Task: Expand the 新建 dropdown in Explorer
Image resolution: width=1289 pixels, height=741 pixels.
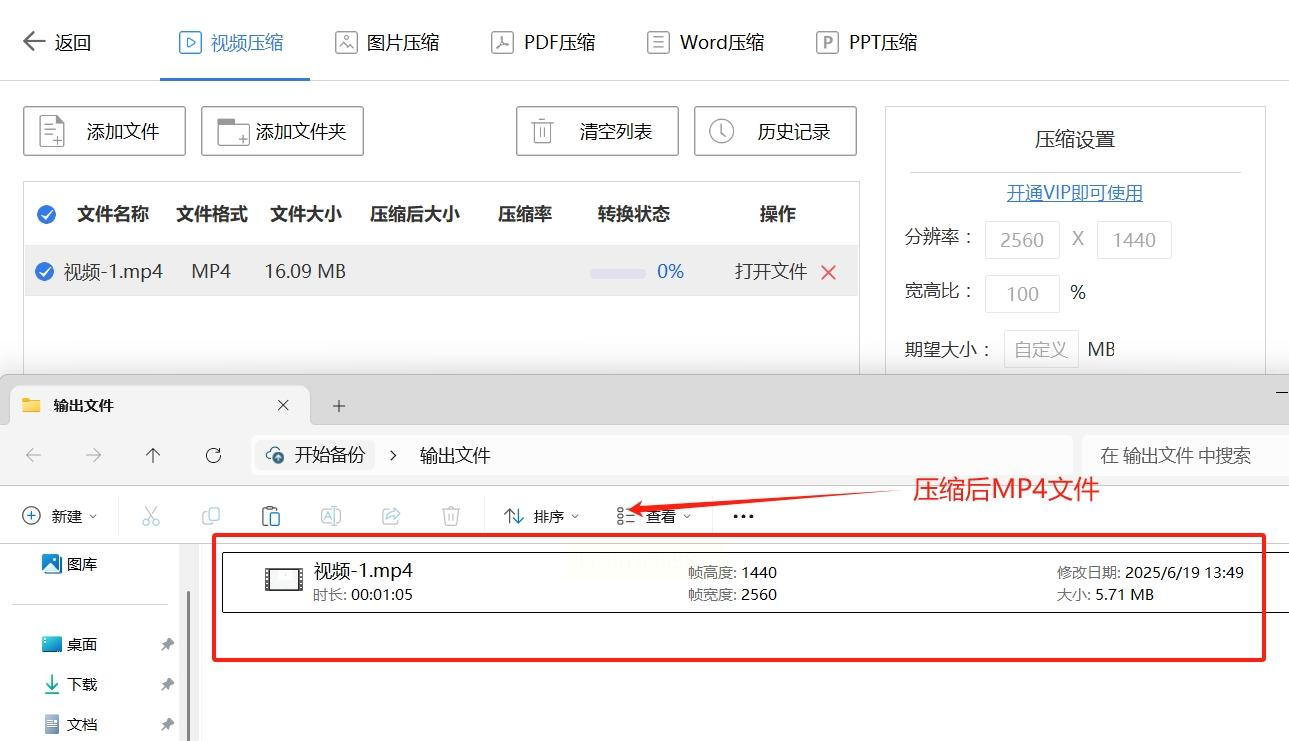Action: tap(60, 516)
